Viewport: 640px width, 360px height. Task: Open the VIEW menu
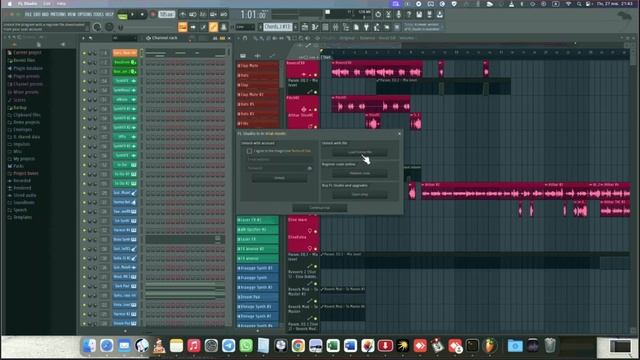click(72, 14)
